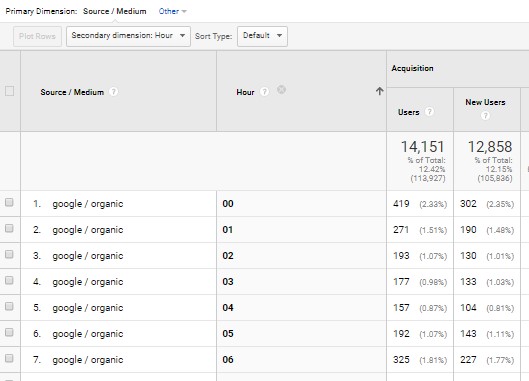This screenshot has width=529, height=381.
Task: Click the ascending sort arrow in Hour column
Action: (x=379, y=91)
